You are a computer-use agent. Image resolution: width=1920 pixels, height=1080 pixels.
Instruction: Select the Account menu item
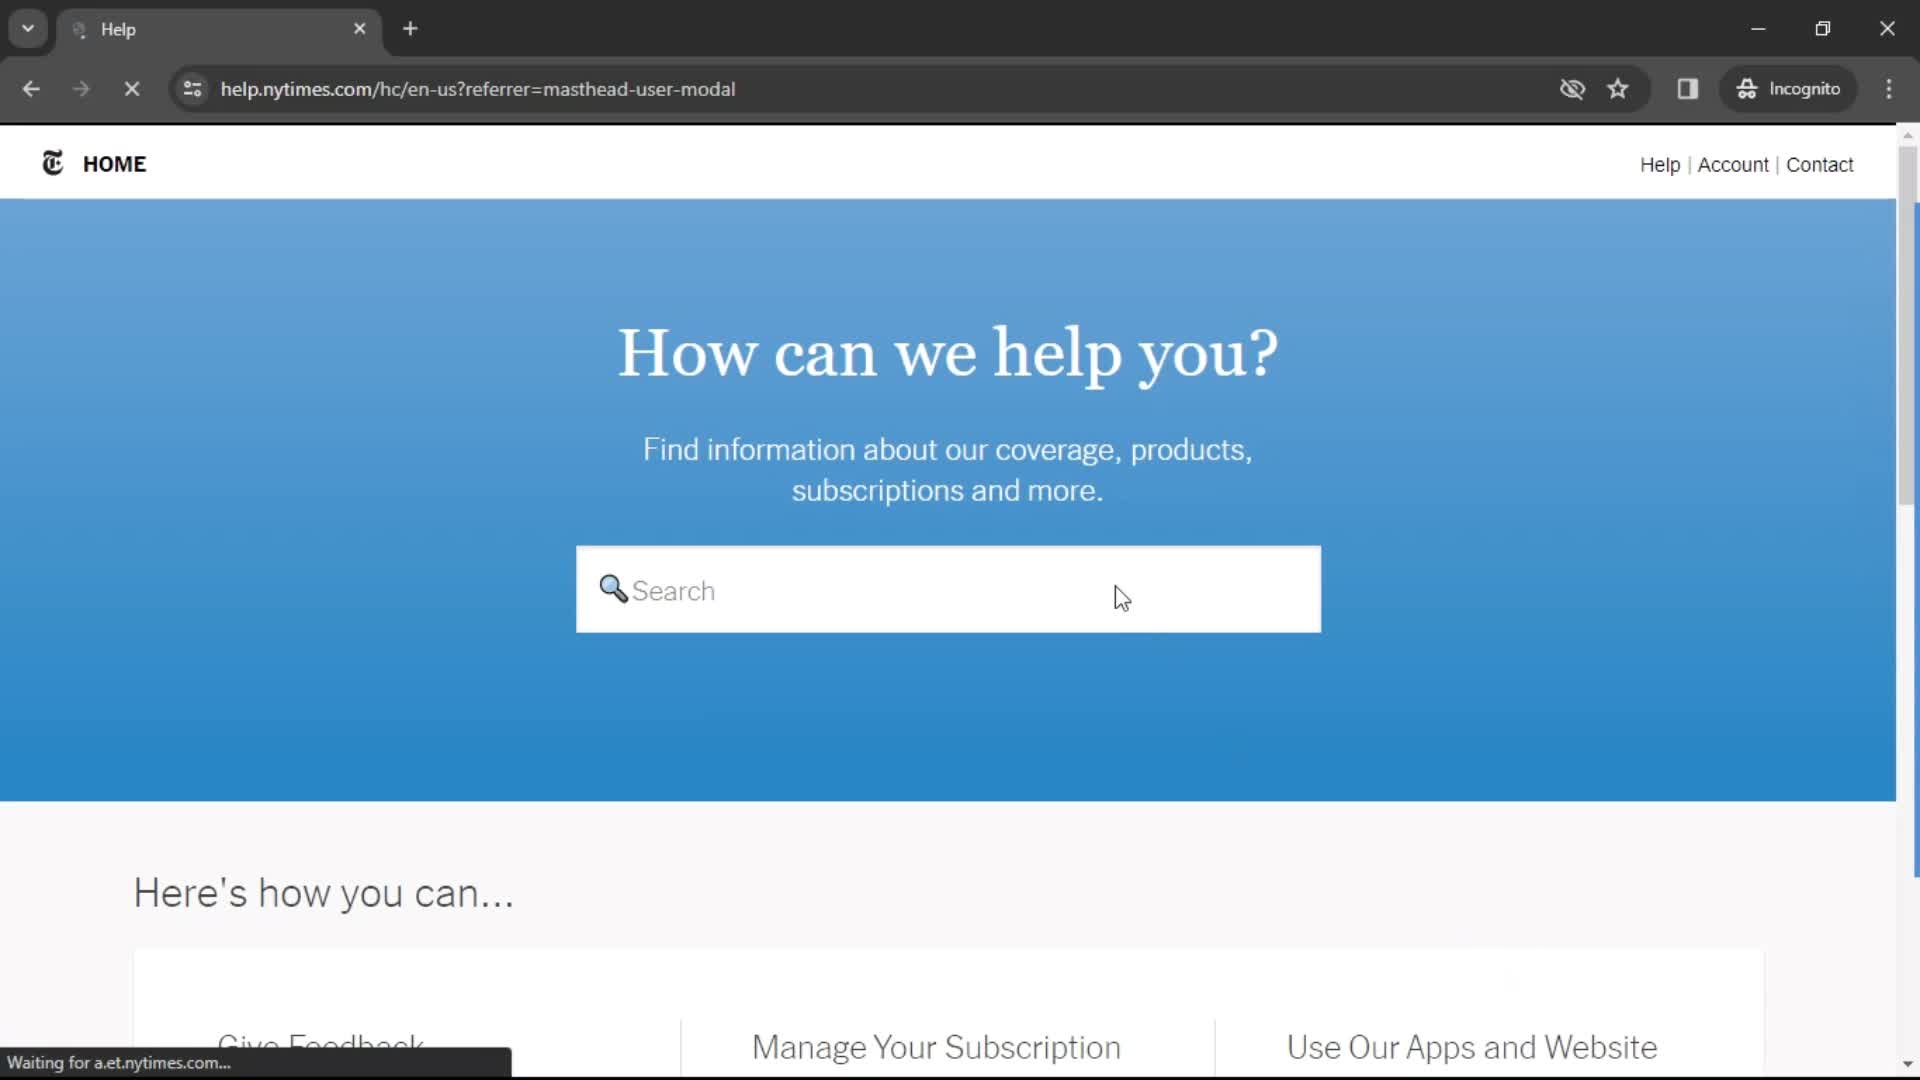coord(1733,165)
